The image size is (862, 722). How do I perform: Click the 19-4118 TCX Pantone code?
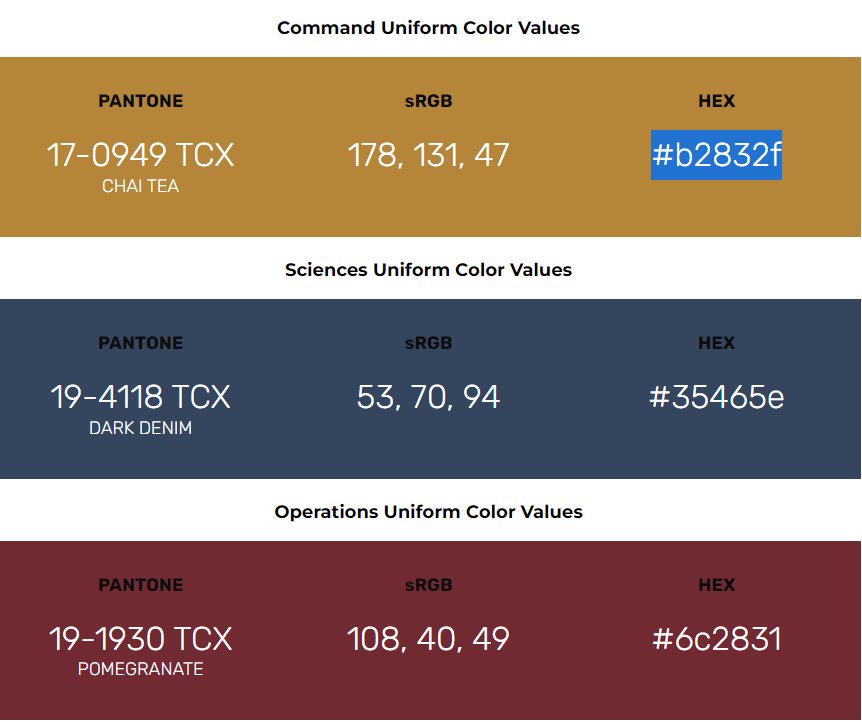click(141, 397)
